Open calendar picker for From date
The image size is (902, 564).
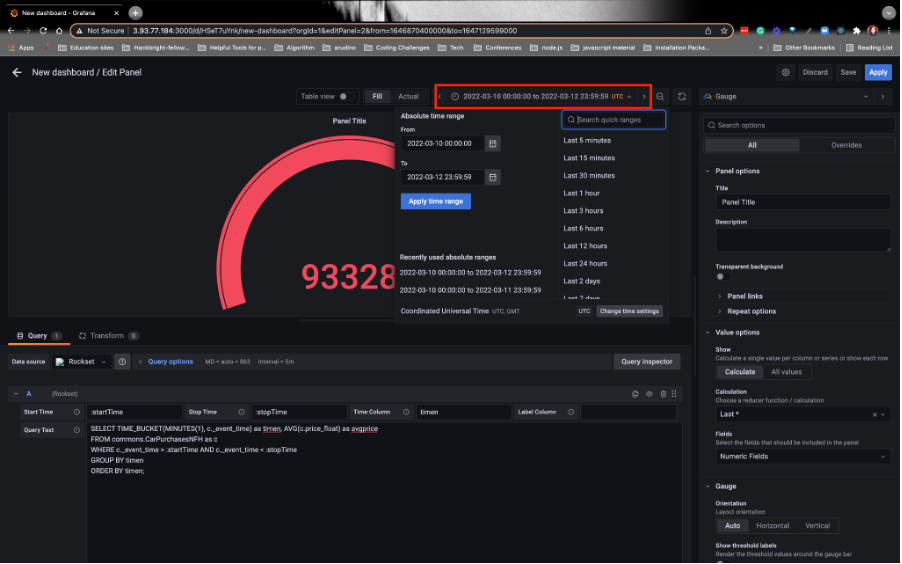[x=492, y=143]
